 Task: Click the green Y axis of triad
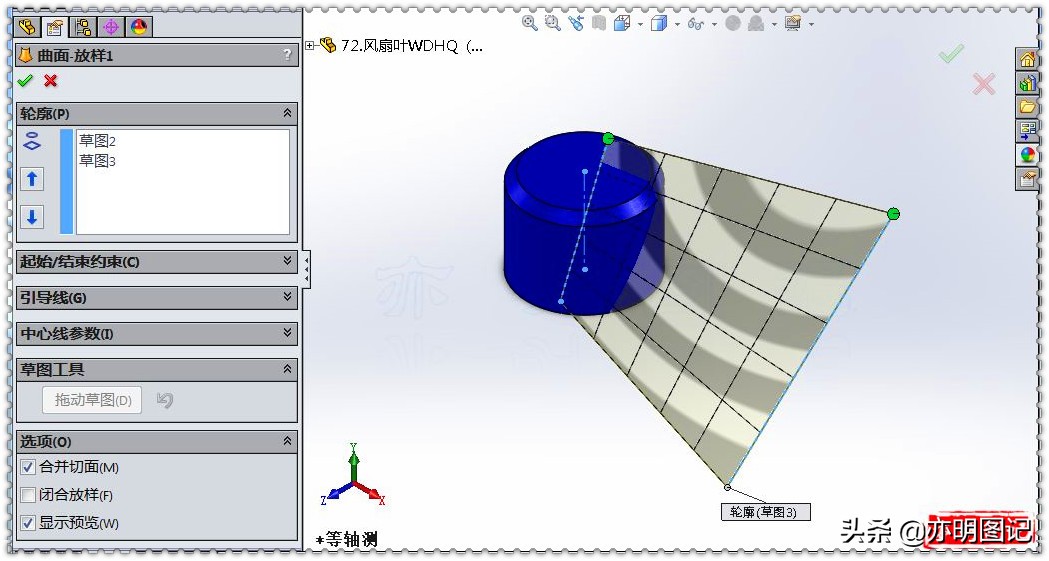[354, 461]
